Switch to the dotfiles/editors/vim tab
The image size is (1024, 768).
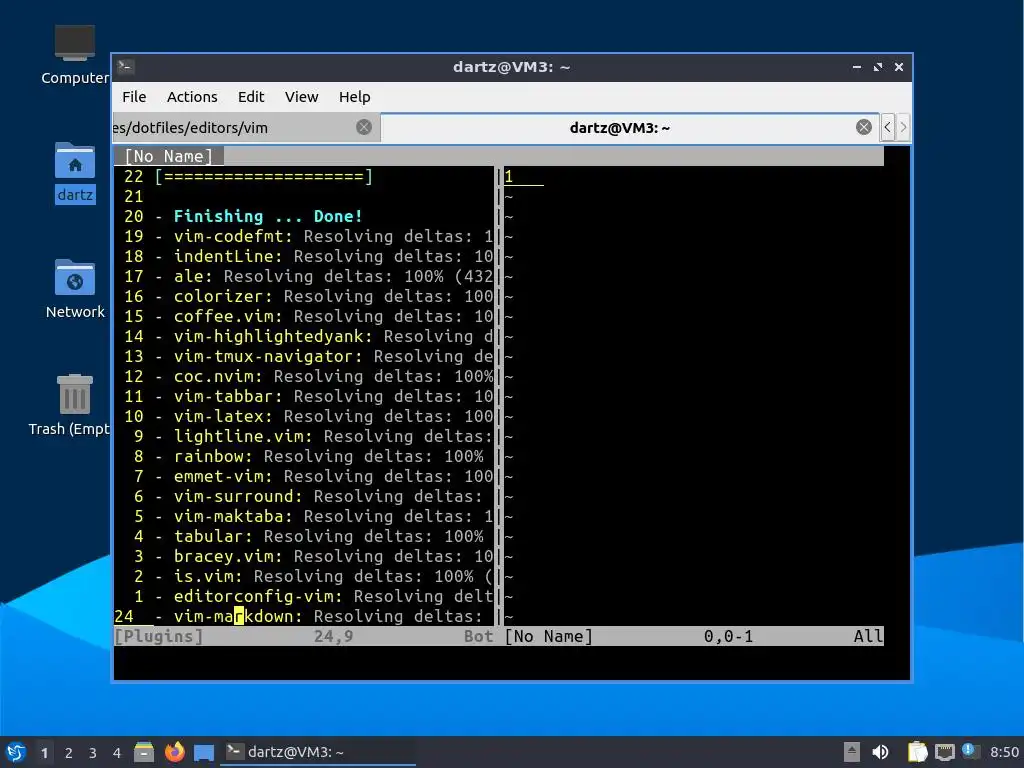click(246, 127)
